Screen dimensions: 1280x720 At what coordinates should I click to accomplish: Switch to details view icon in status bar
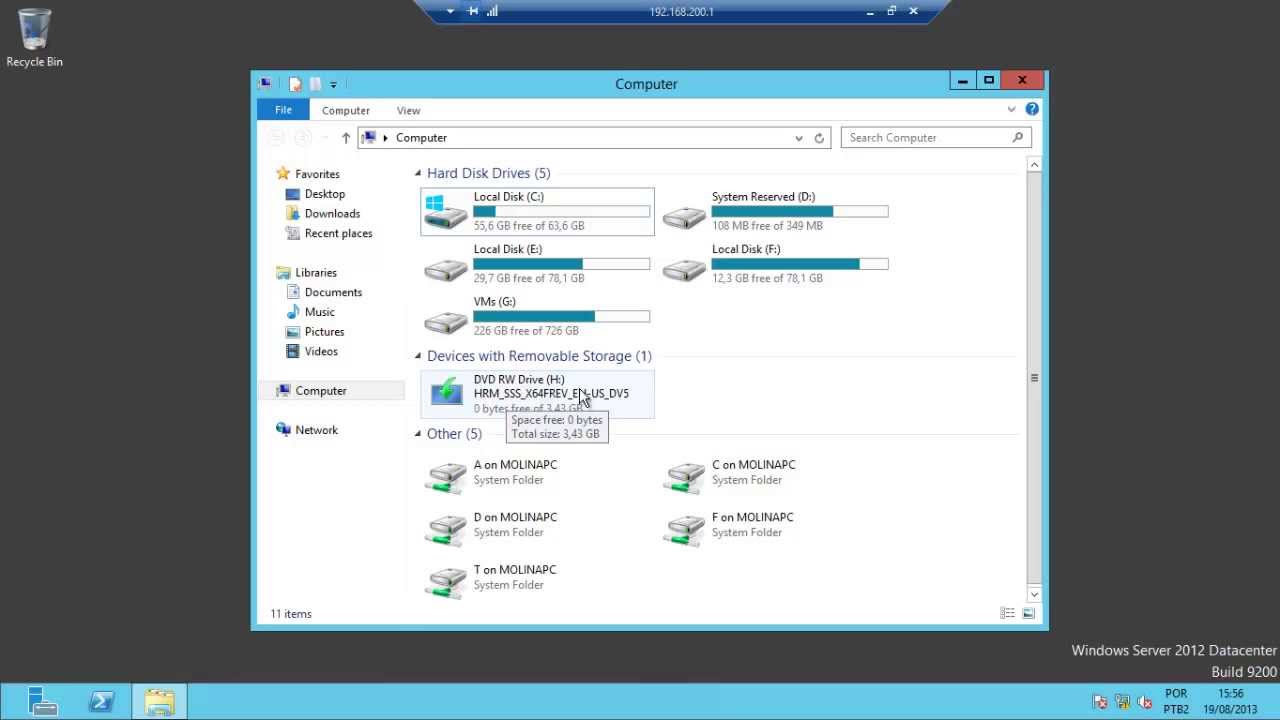(x=1008, y=613)
